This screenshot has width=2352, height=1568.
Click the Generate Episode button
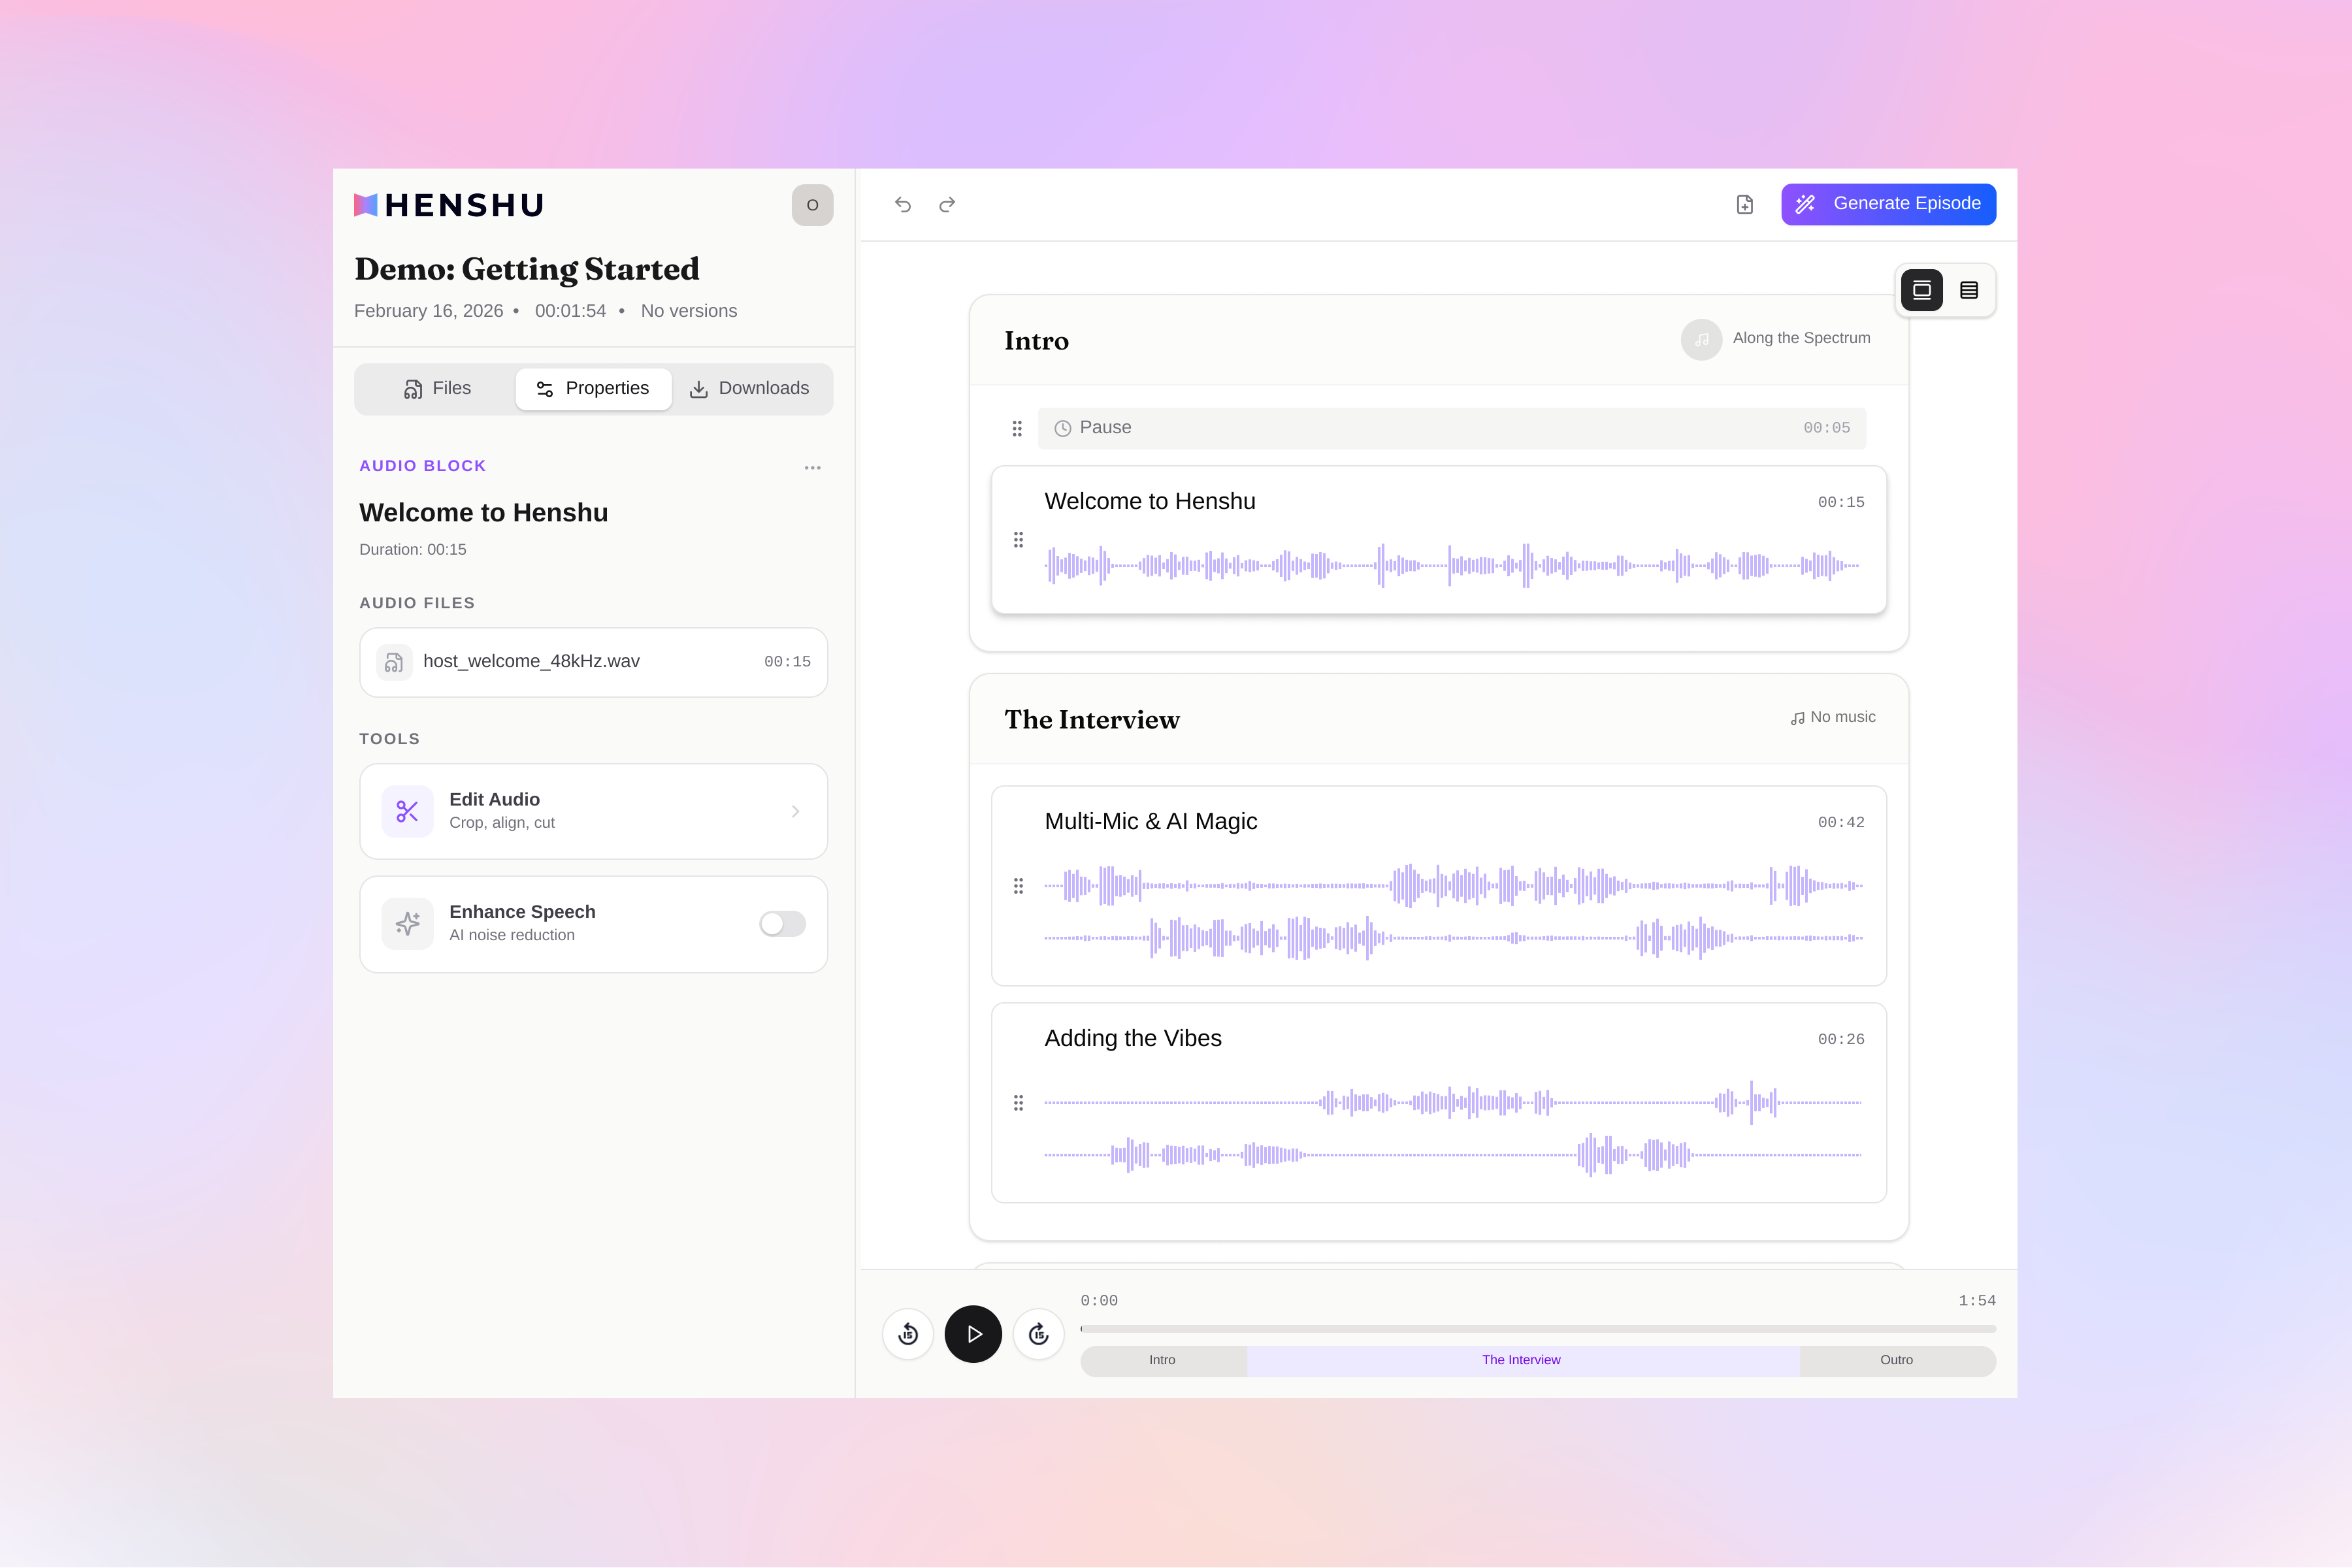[1888, 205]
